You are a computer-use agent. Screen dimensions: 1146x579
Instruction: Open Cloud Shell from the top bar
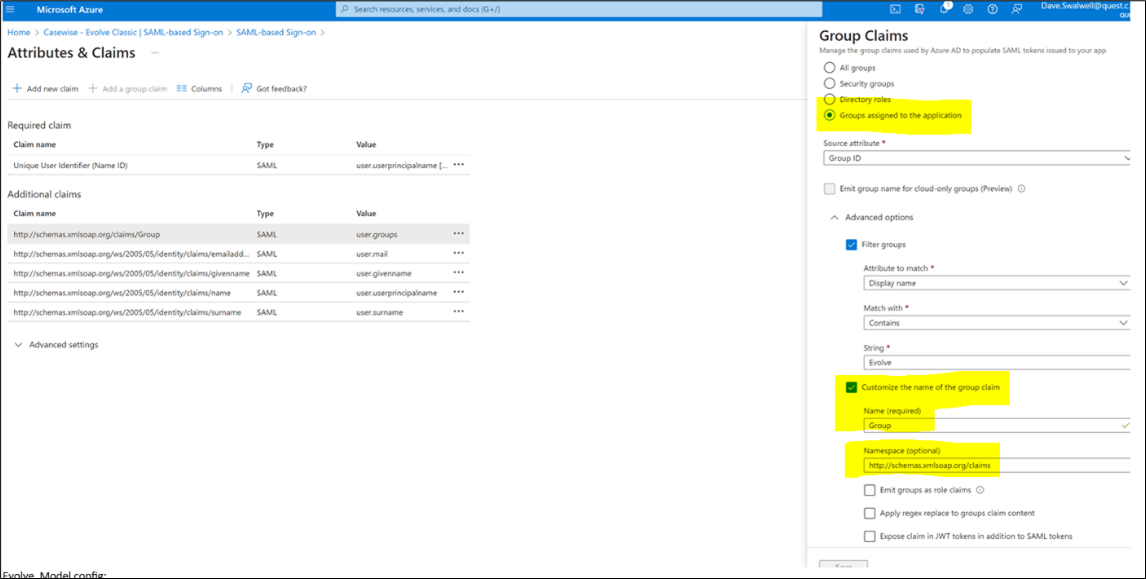click(895, 9)
